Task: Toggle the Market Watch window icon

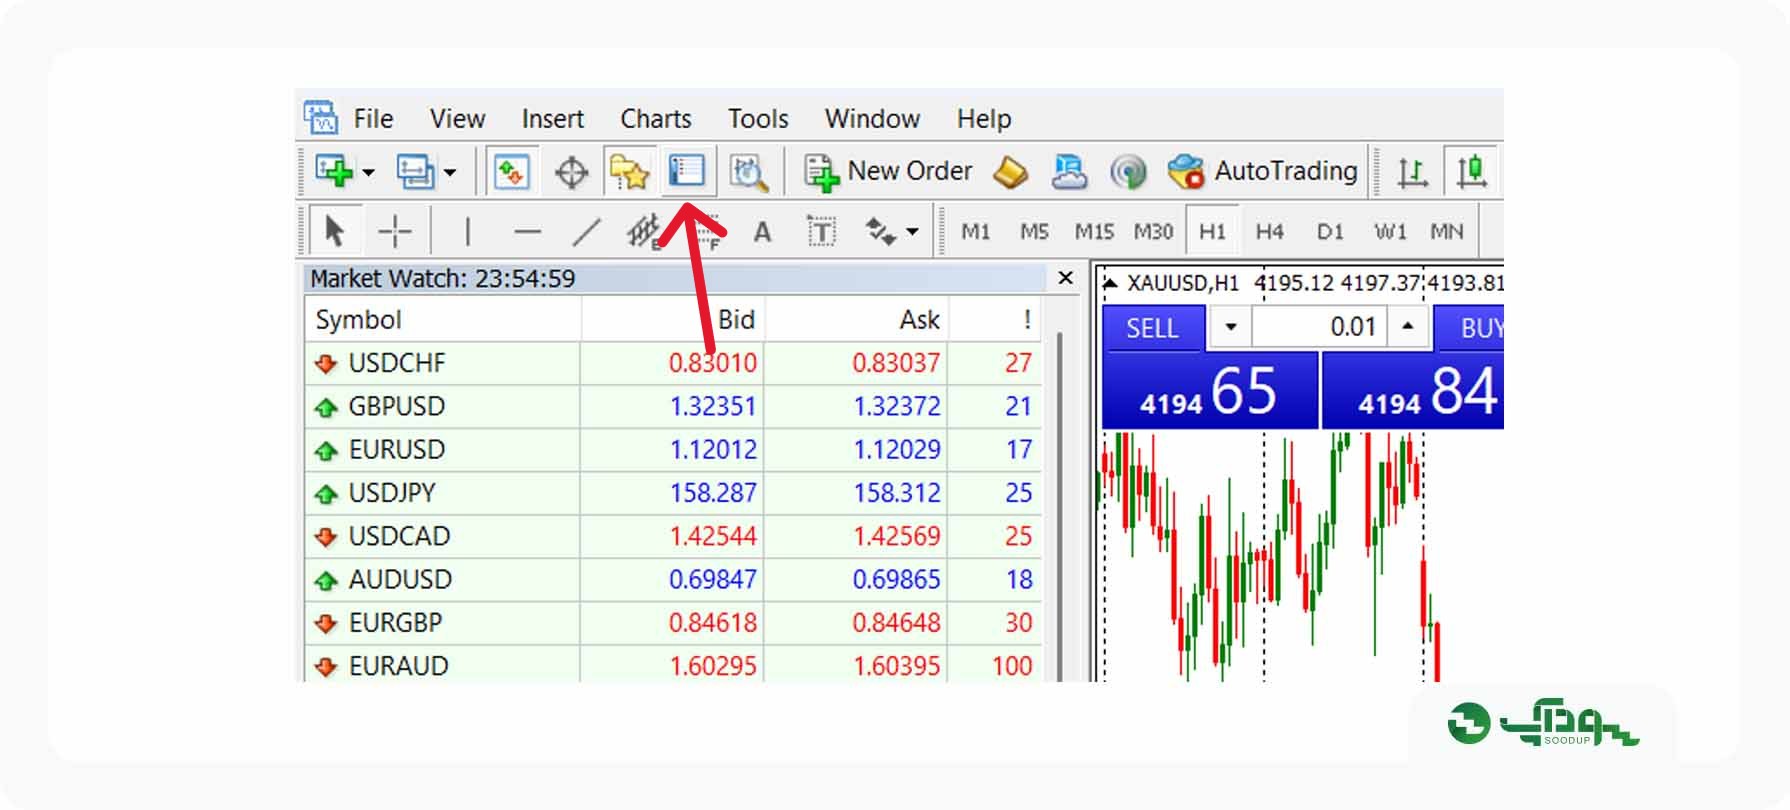Action: (x=512, y=172)
